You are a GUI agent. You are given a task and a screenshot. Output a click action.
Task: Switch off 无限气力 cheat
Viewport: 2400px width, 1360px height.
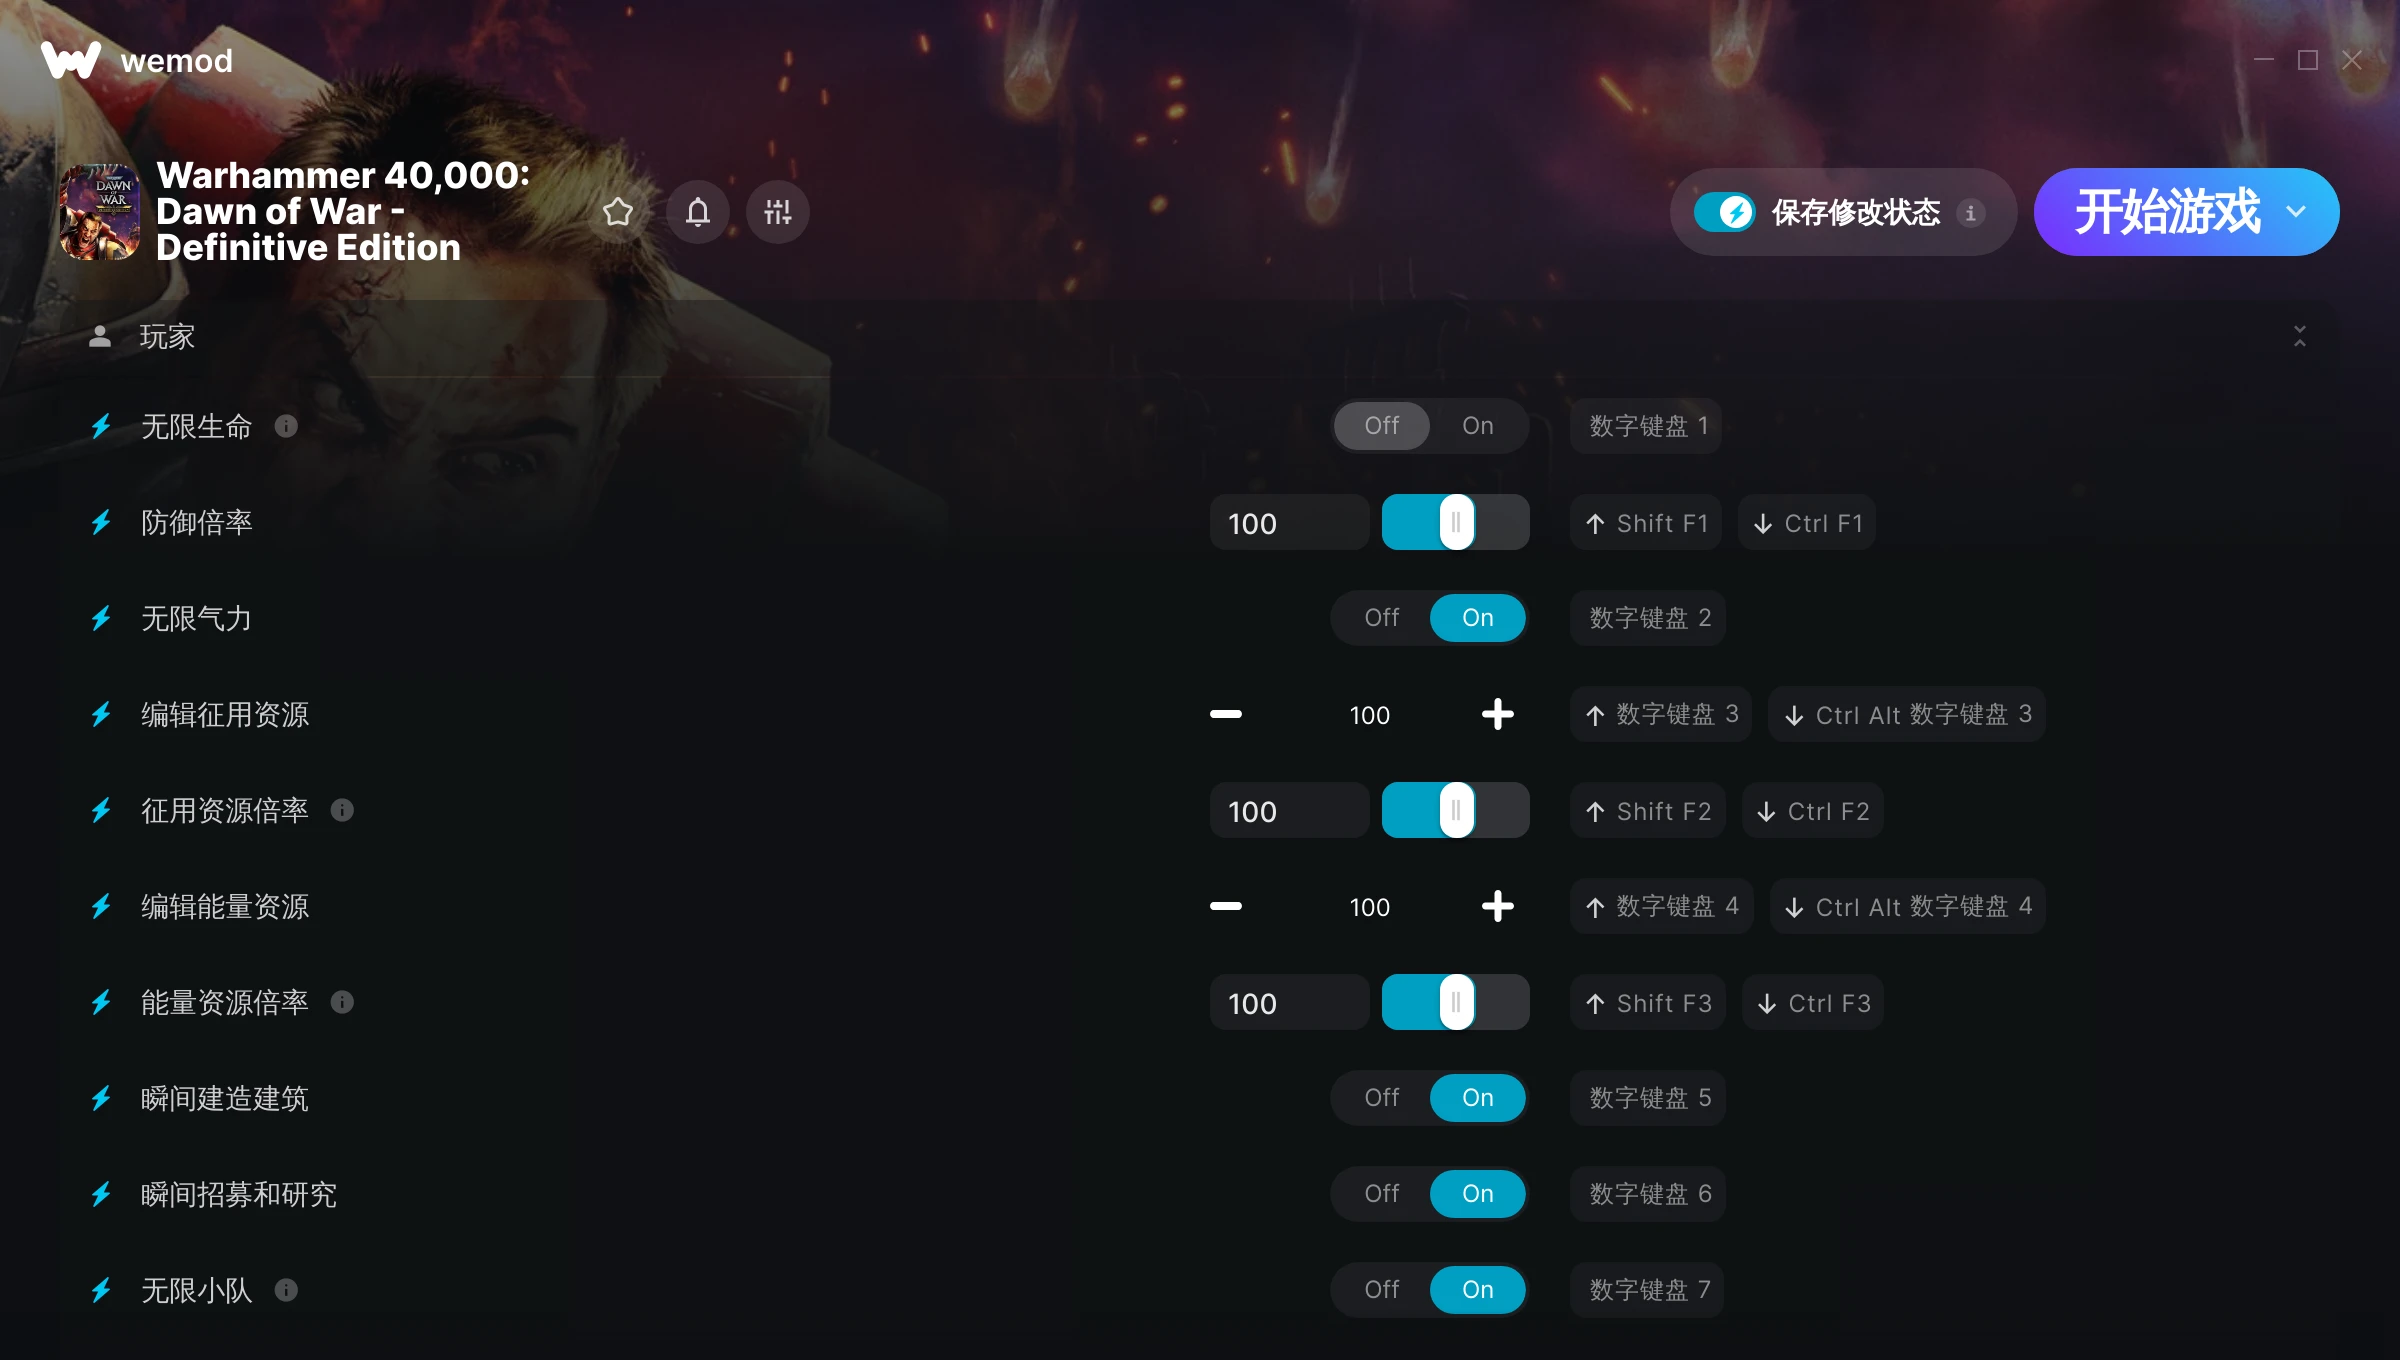[1382, 618]
